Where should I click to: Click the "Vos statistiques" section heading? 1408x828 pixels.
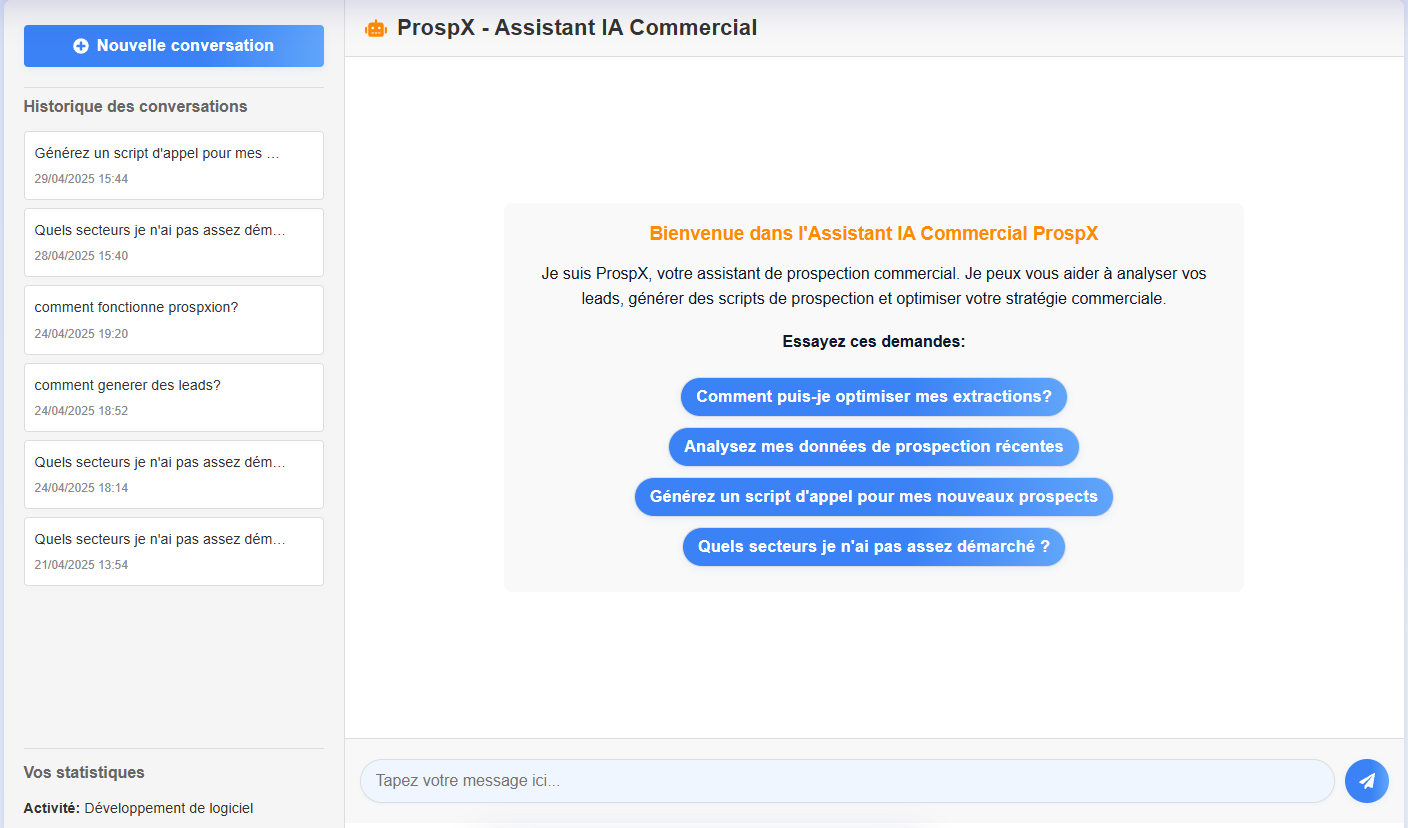pyautogui.click(x=84, y=772)
